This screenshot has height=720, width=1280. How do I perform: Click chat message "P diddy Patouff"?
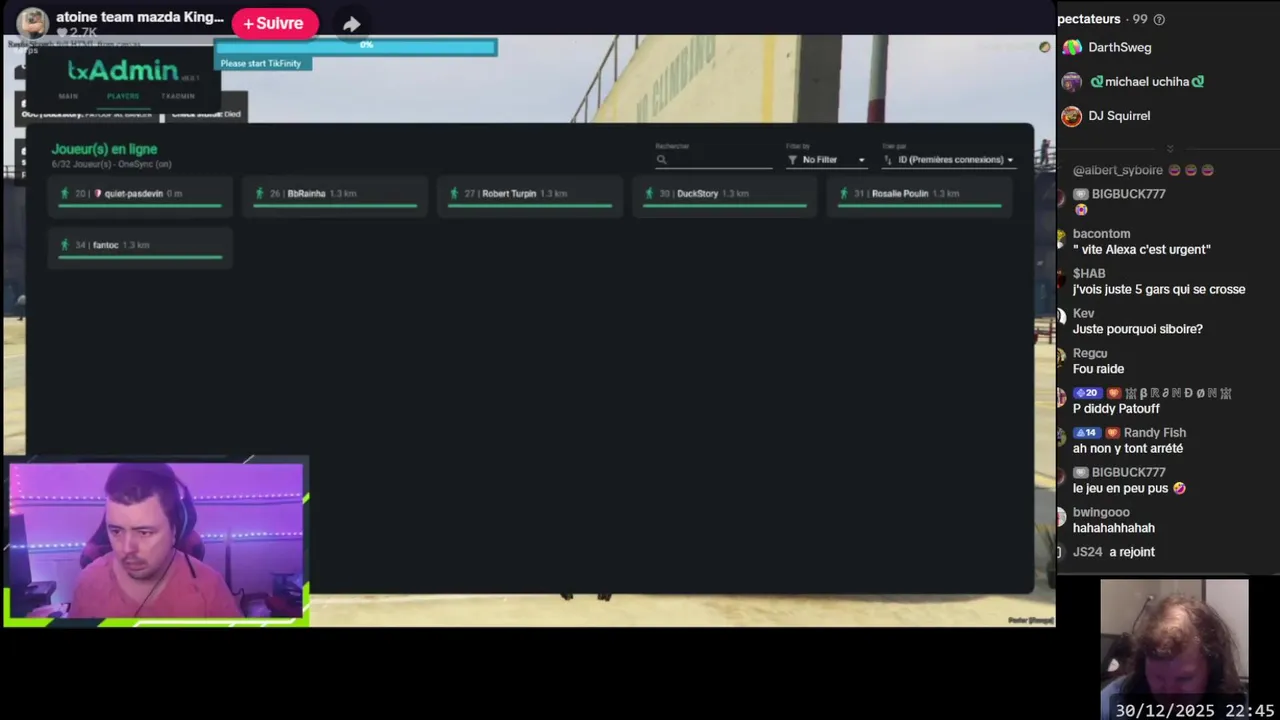(1116, 409)
